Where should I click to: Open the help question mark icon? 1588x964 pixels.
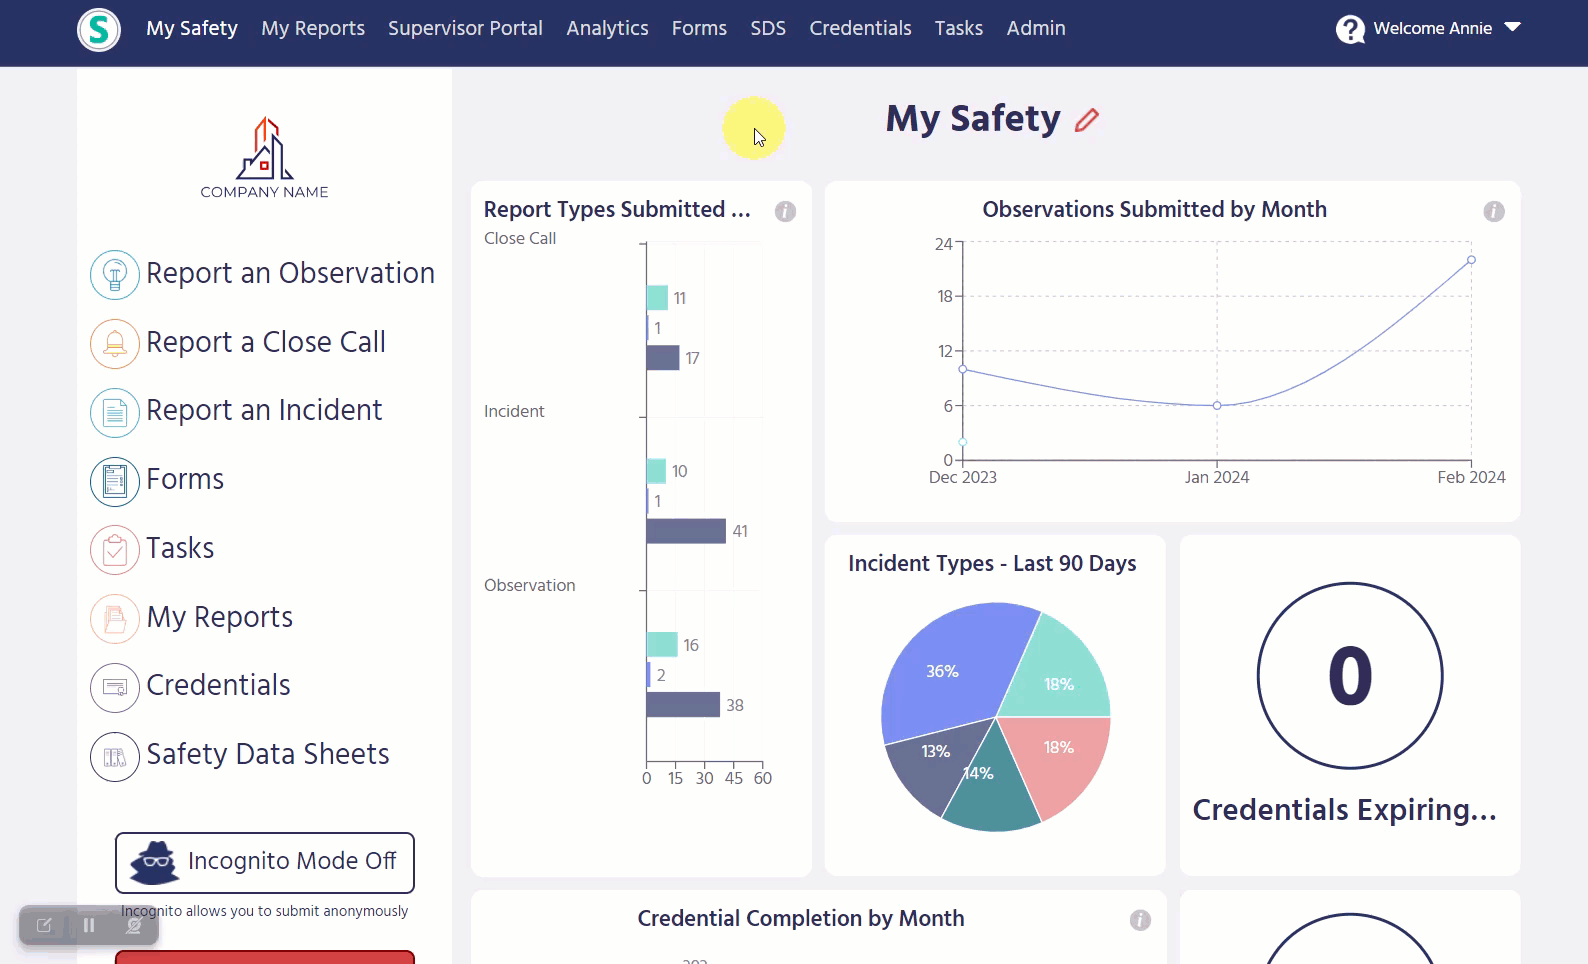pos(1350,29)
